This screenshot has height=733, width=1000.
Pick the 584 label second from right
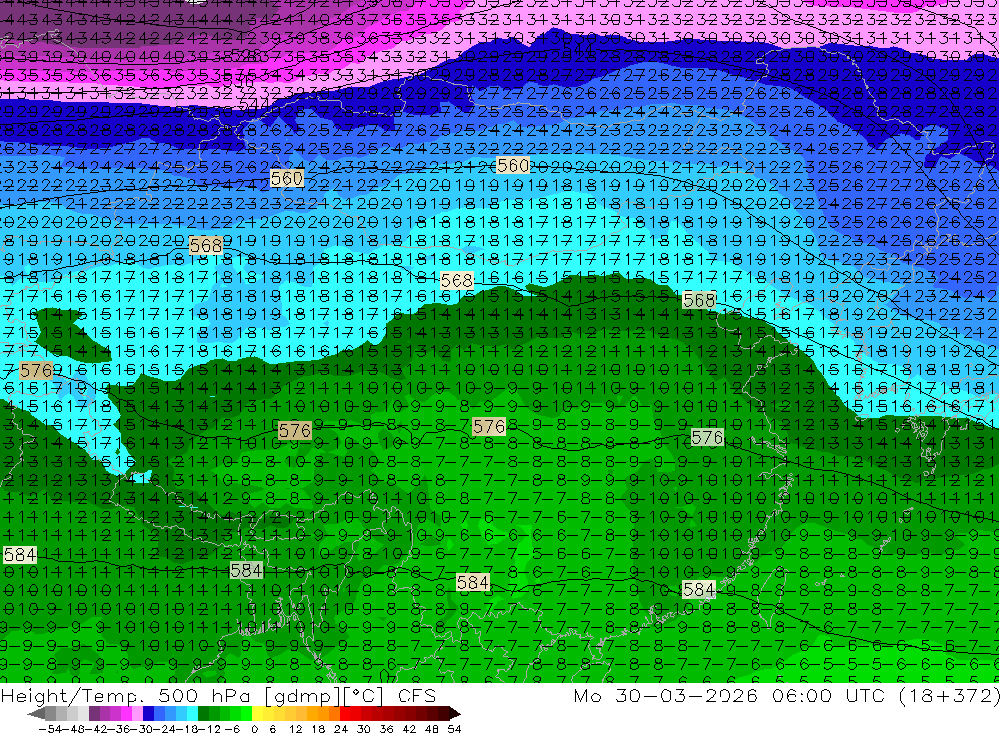pos(473,582)
